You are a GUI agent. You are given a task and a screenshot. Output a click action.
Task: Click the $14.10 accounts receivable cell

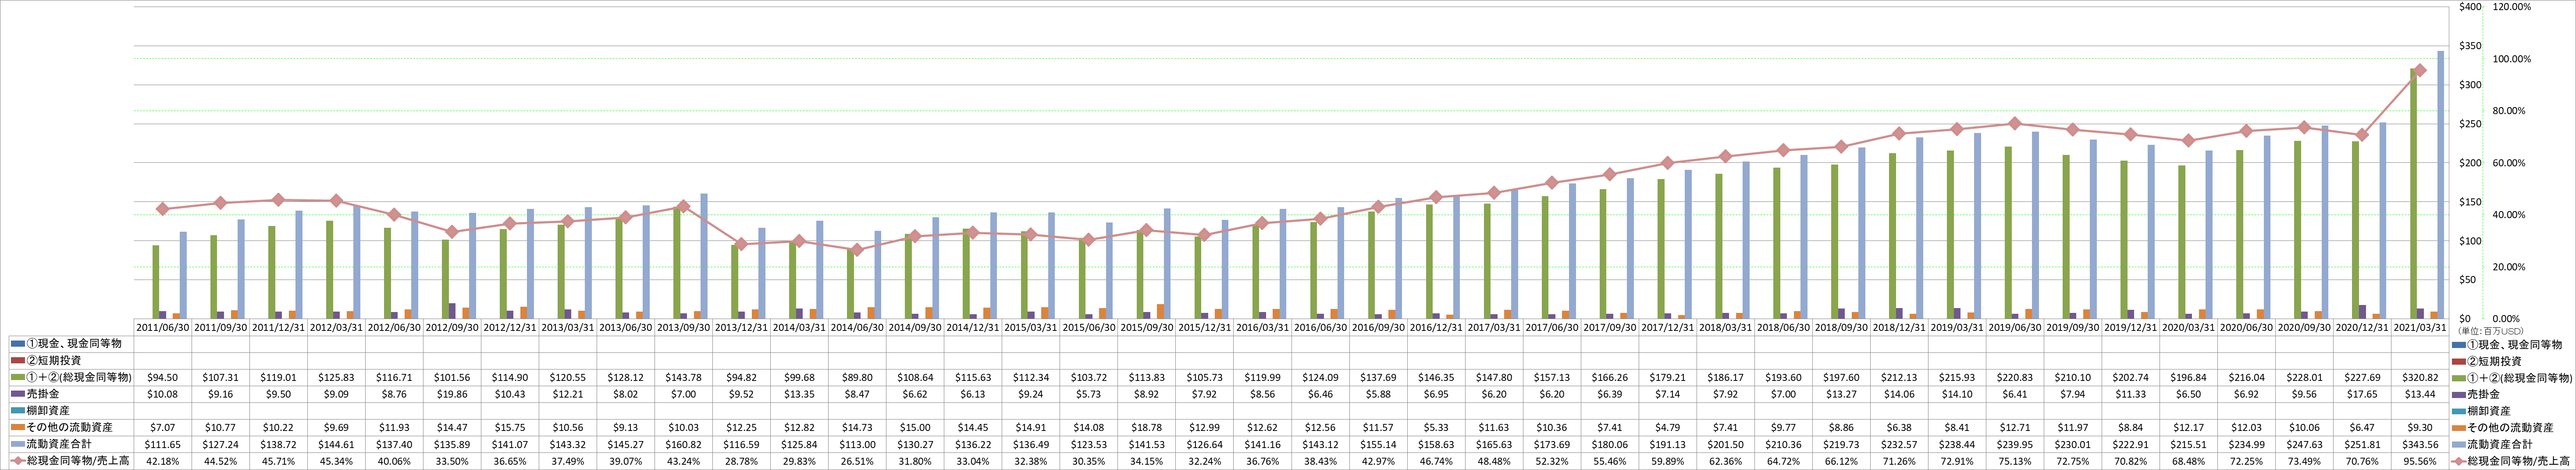(1958, 394)
